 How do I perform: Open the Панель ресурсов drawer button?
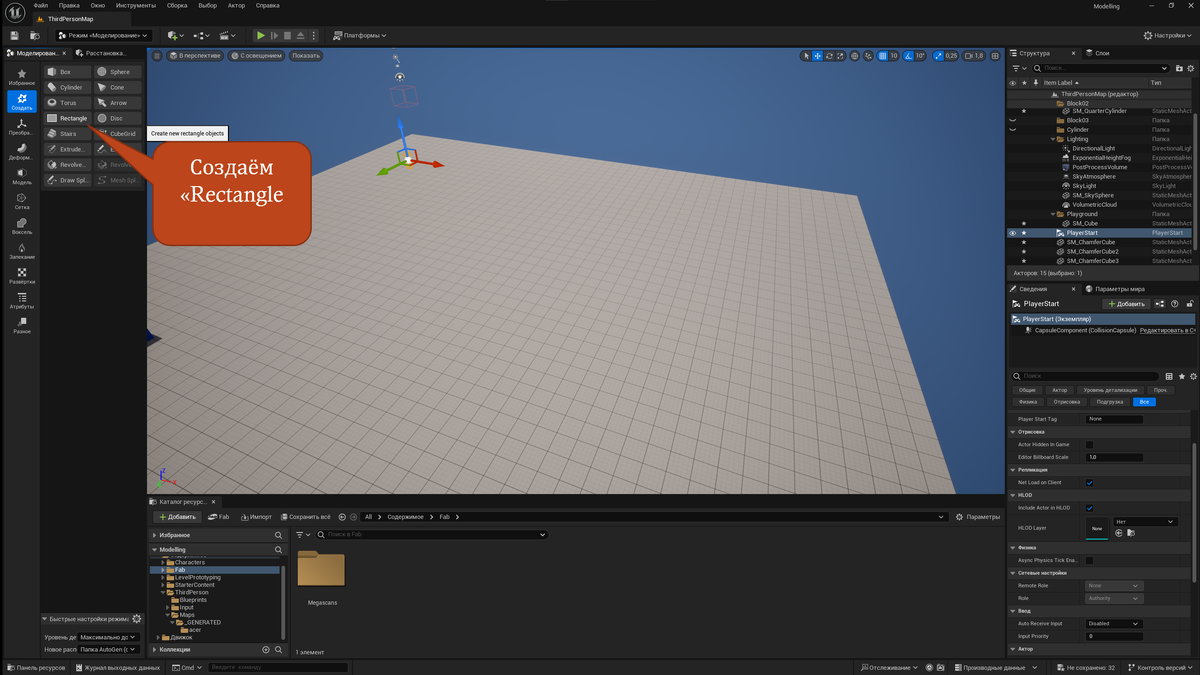click(36, 667)
